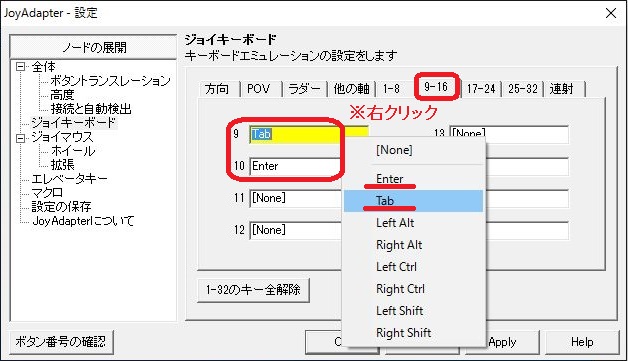Select ボタントランスレーション in the tree
628x361 pixels.
[x=110, y=81]
